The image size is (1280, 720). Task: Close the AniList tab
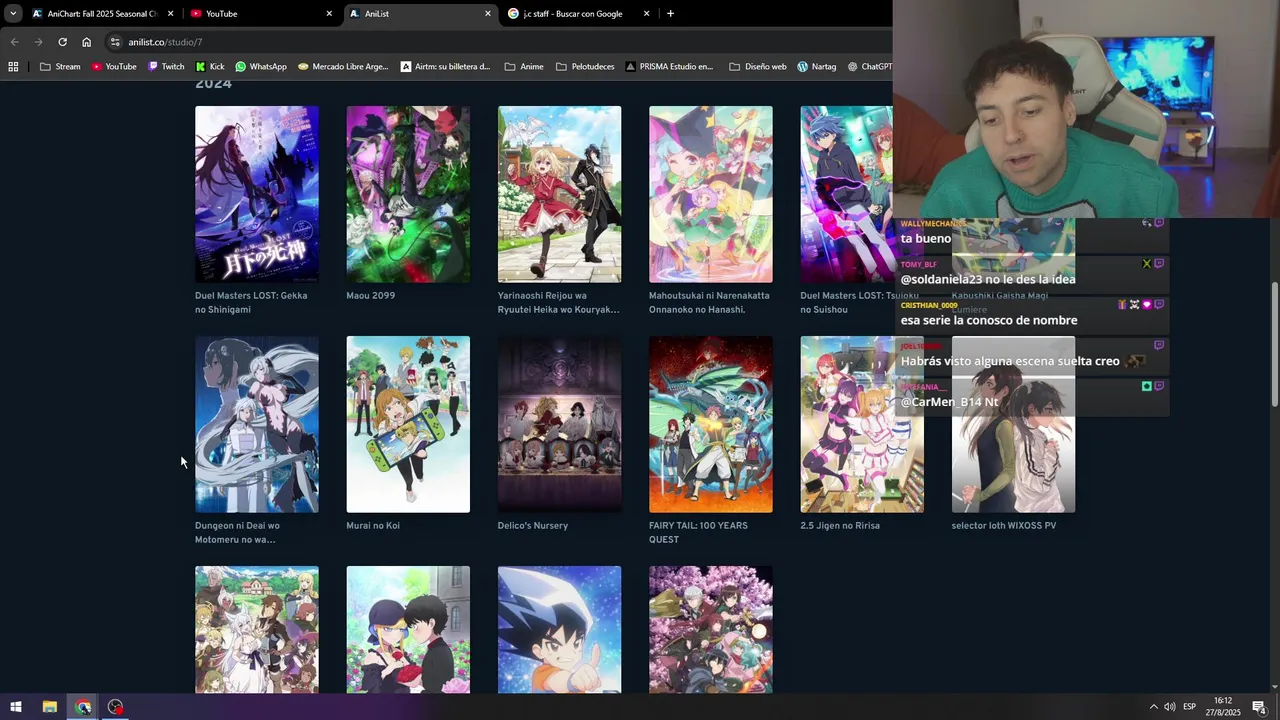(488, 14)
